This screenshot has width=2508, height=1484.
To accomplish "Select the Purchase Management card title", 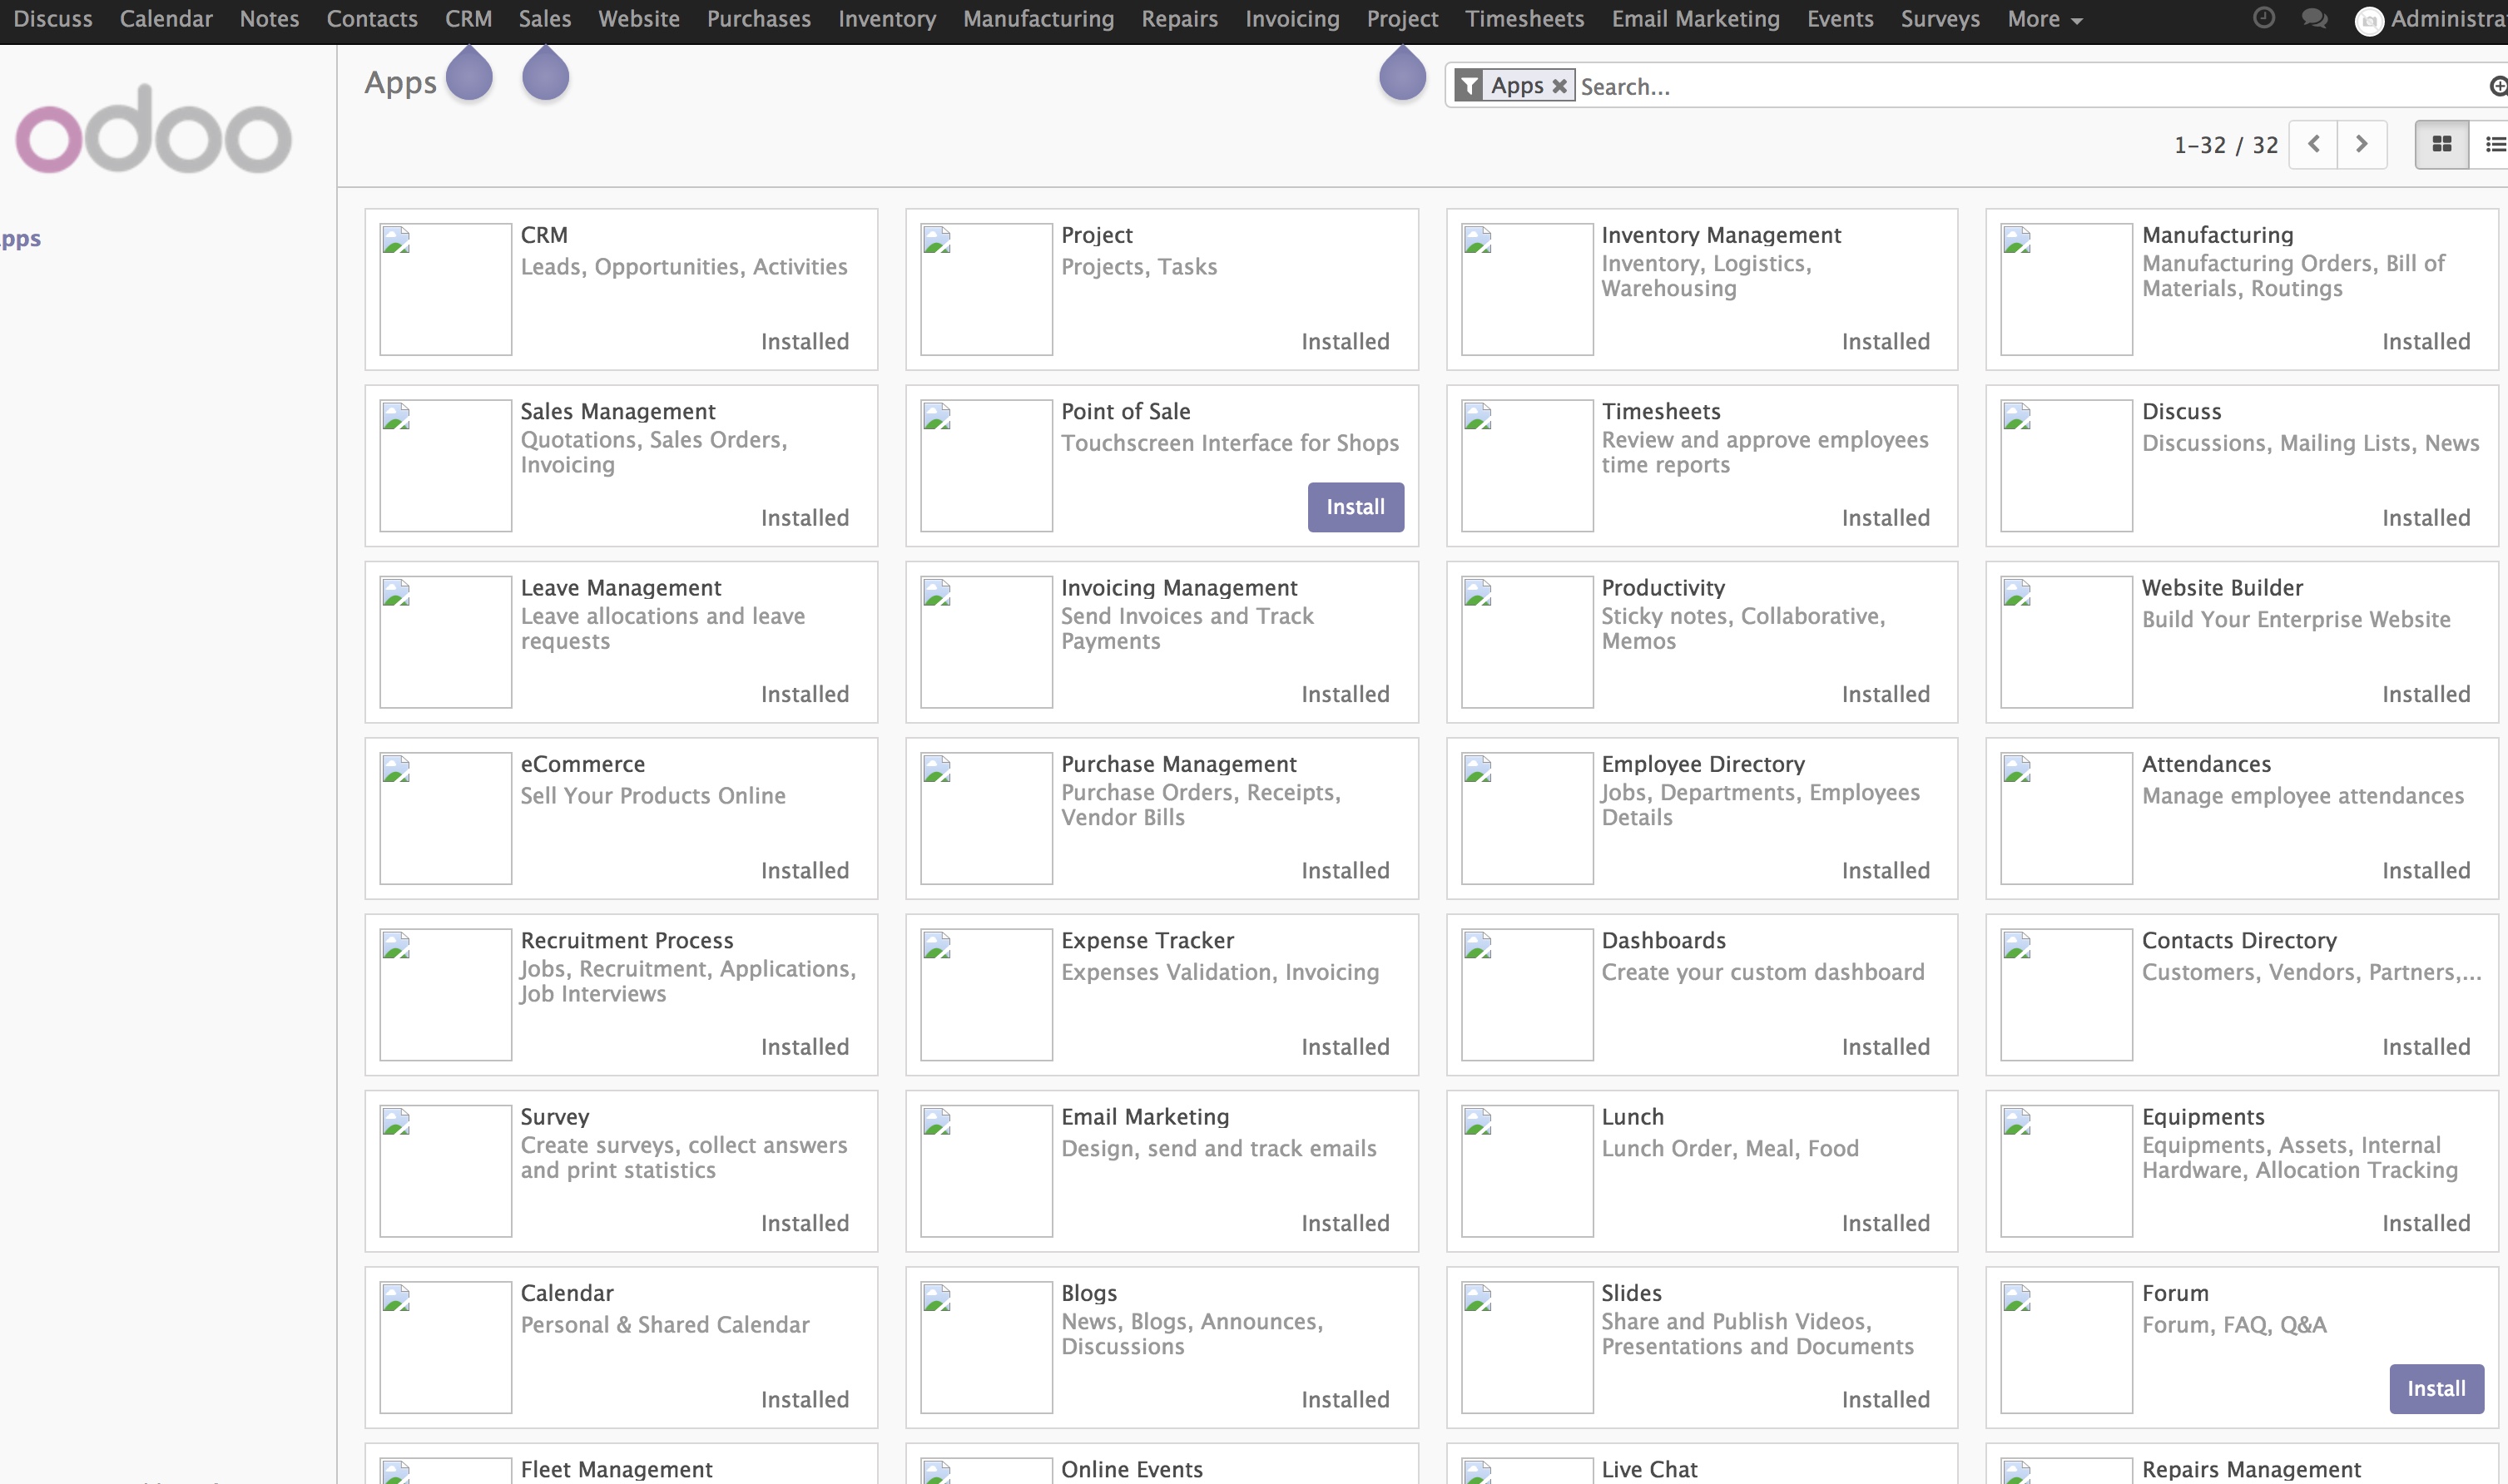I will (1178, 764).
